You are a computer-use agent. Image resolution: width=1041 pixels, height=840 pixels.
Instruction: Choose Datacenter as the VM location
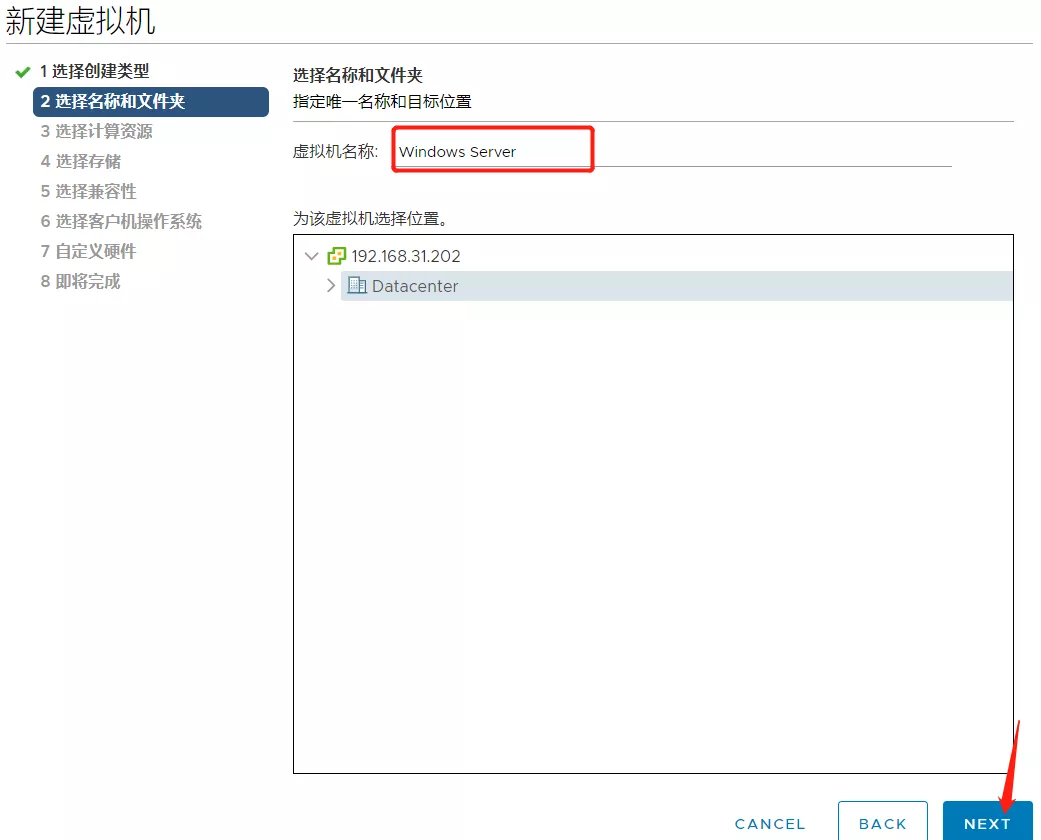click(x=415, y=286)
